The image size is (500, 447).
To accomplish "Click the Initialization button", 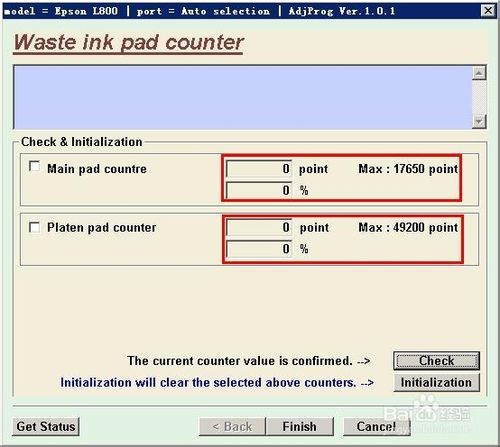I will click(436, 382).
